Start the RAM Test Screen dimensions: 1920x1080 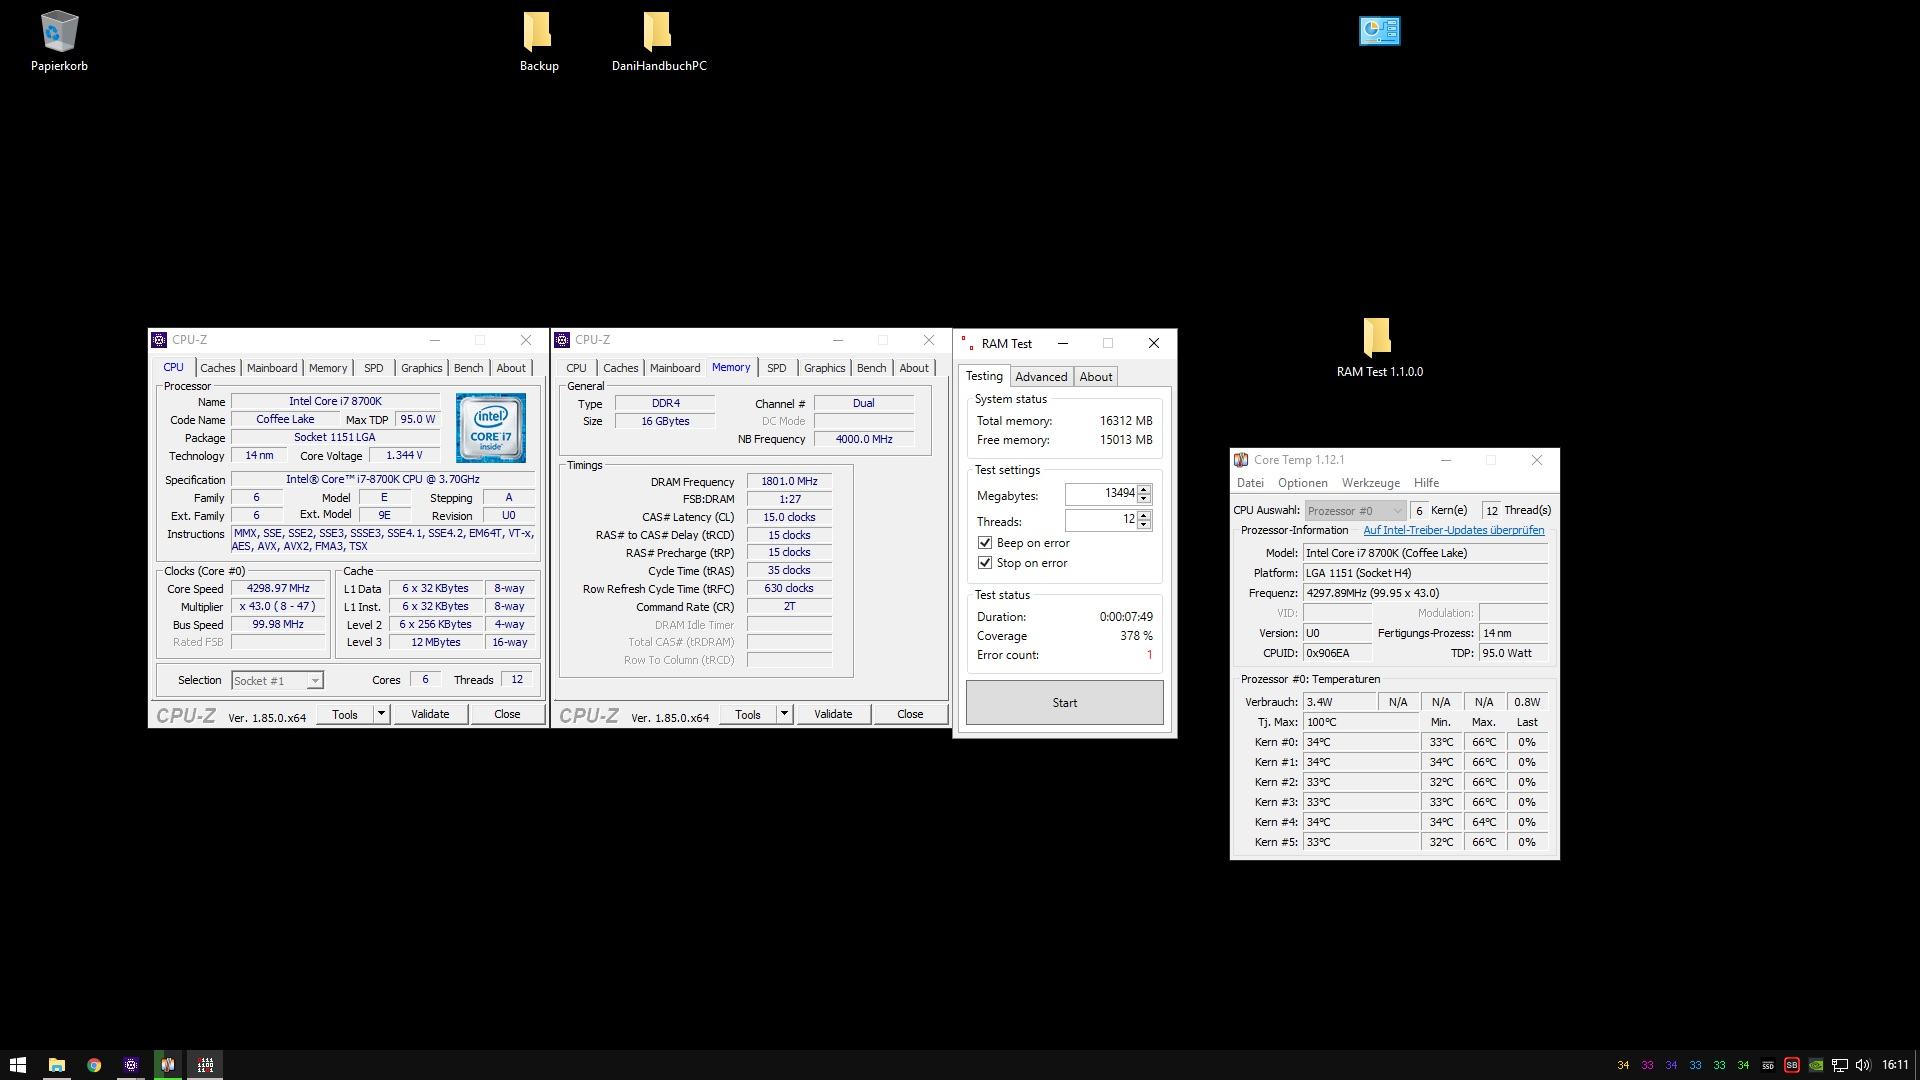point(1064,703)
